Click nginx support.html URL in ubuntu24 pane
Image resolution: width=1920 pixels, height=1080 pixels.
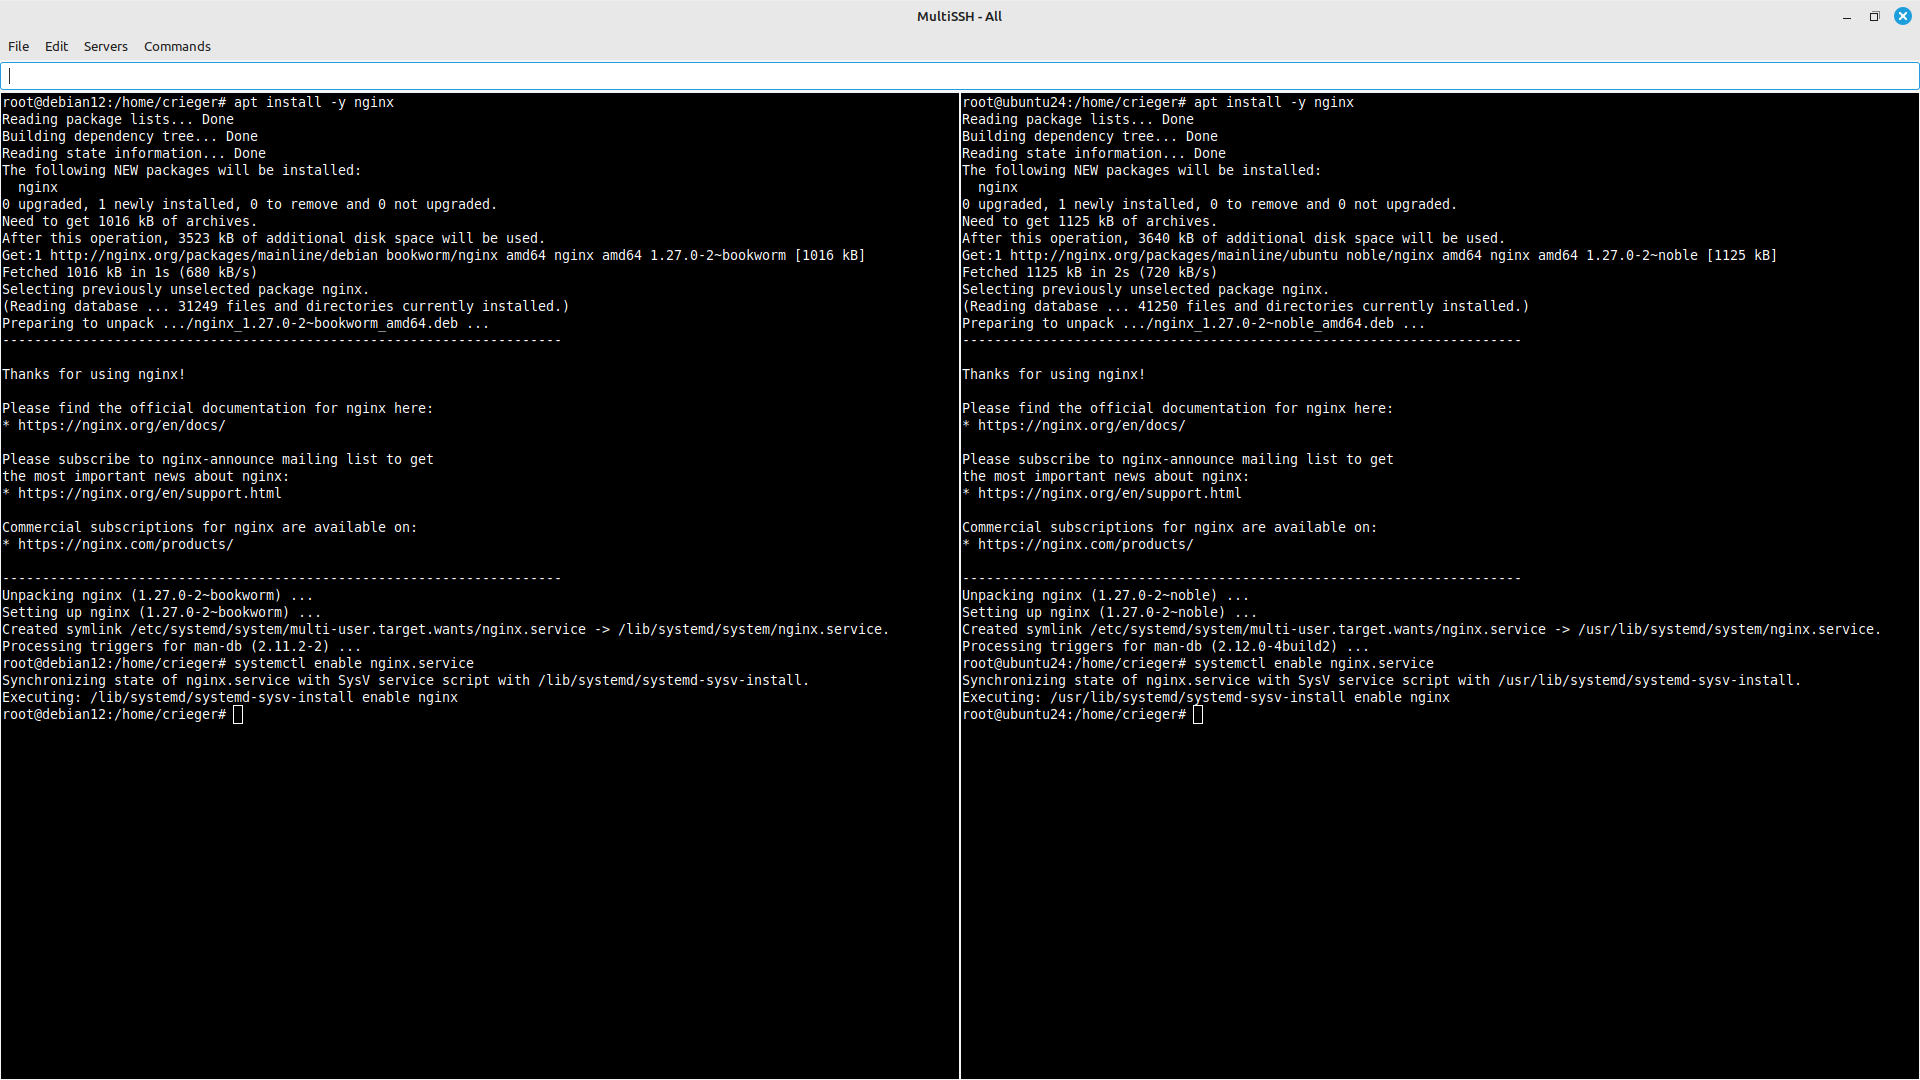pos(1110,493)
